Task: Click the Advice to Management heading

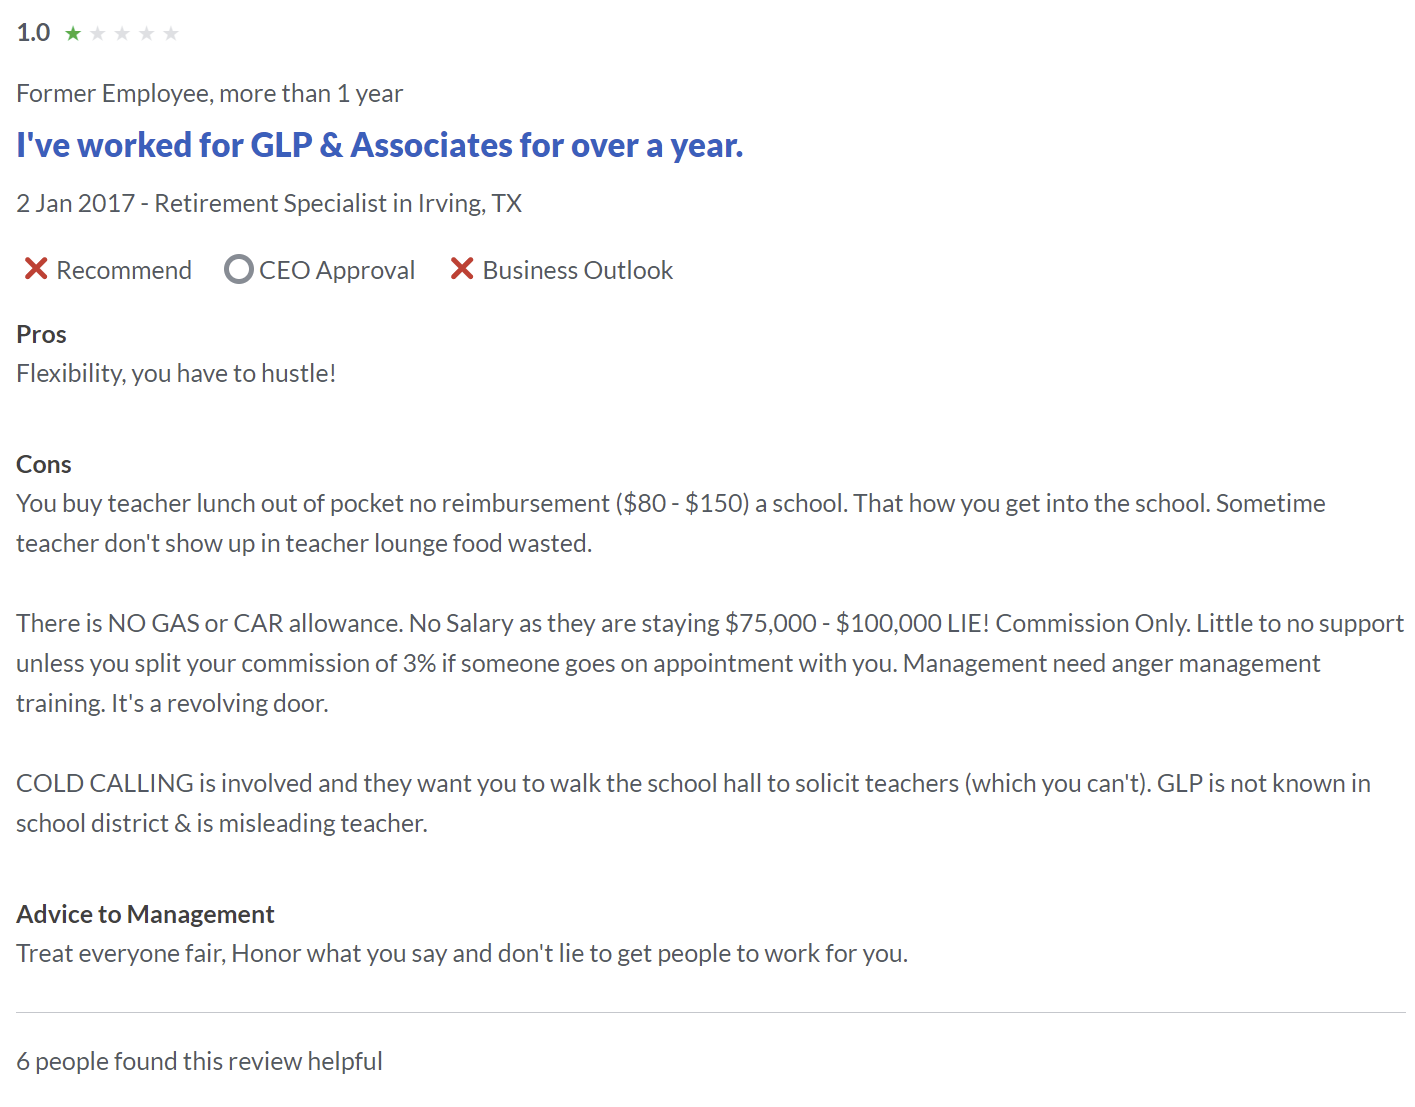Action: pos(145,914)
